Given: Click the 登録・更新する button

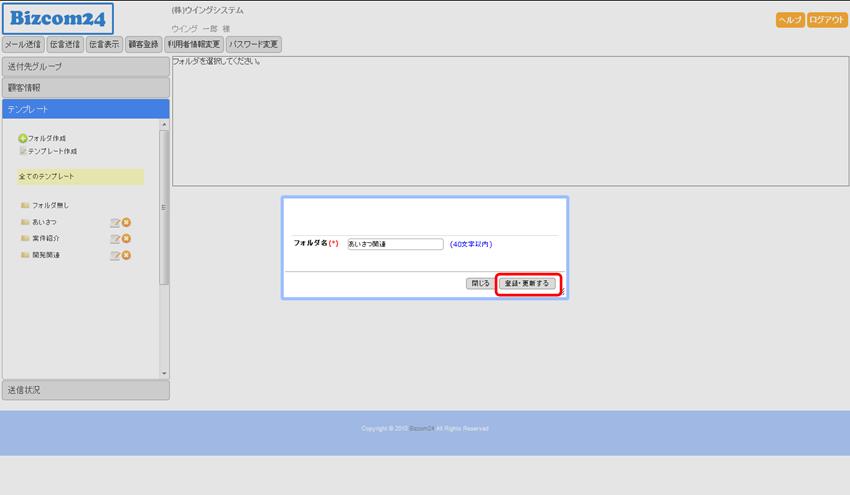Looking at the screenshot, I should point(527,284).
